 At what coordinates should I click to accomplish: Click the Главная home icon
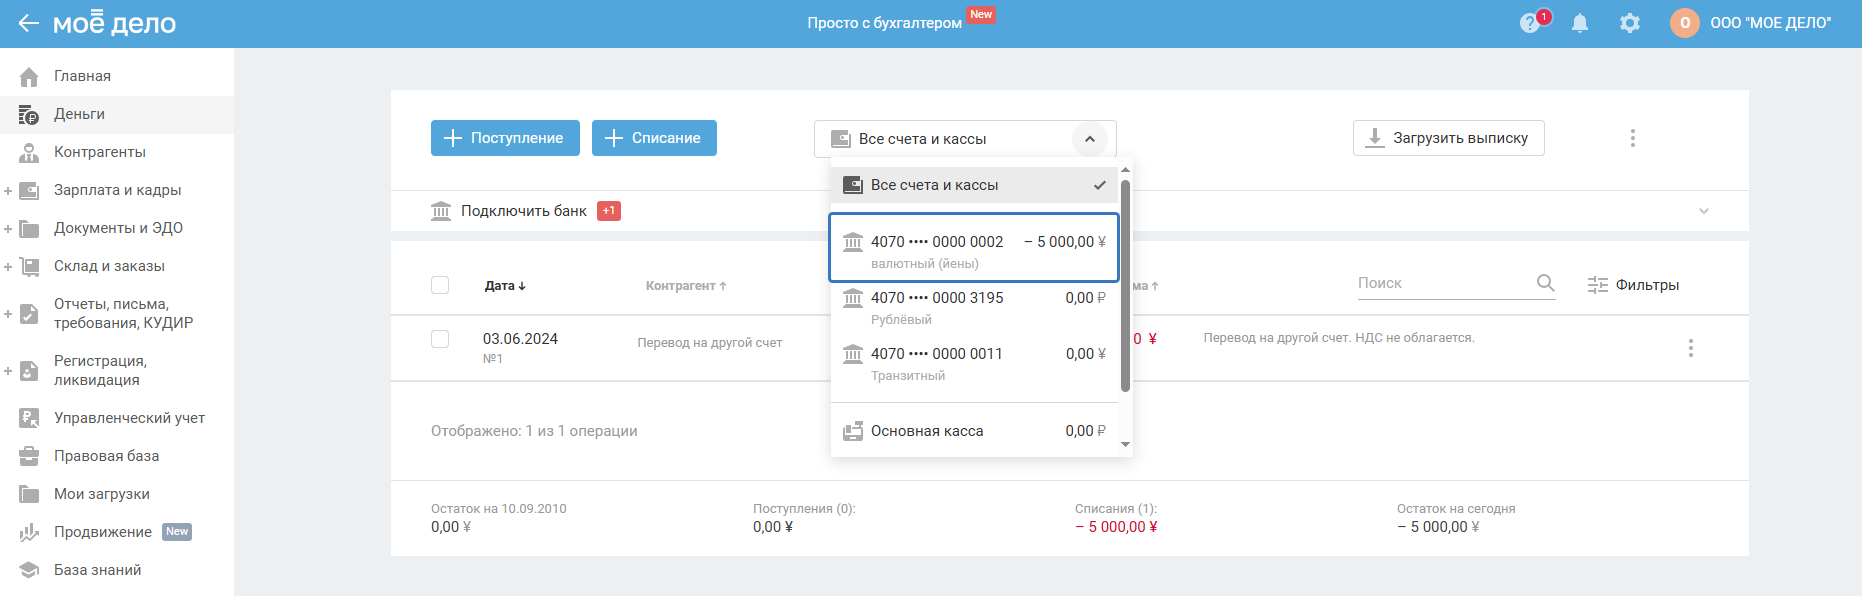[x=29, y=77]
